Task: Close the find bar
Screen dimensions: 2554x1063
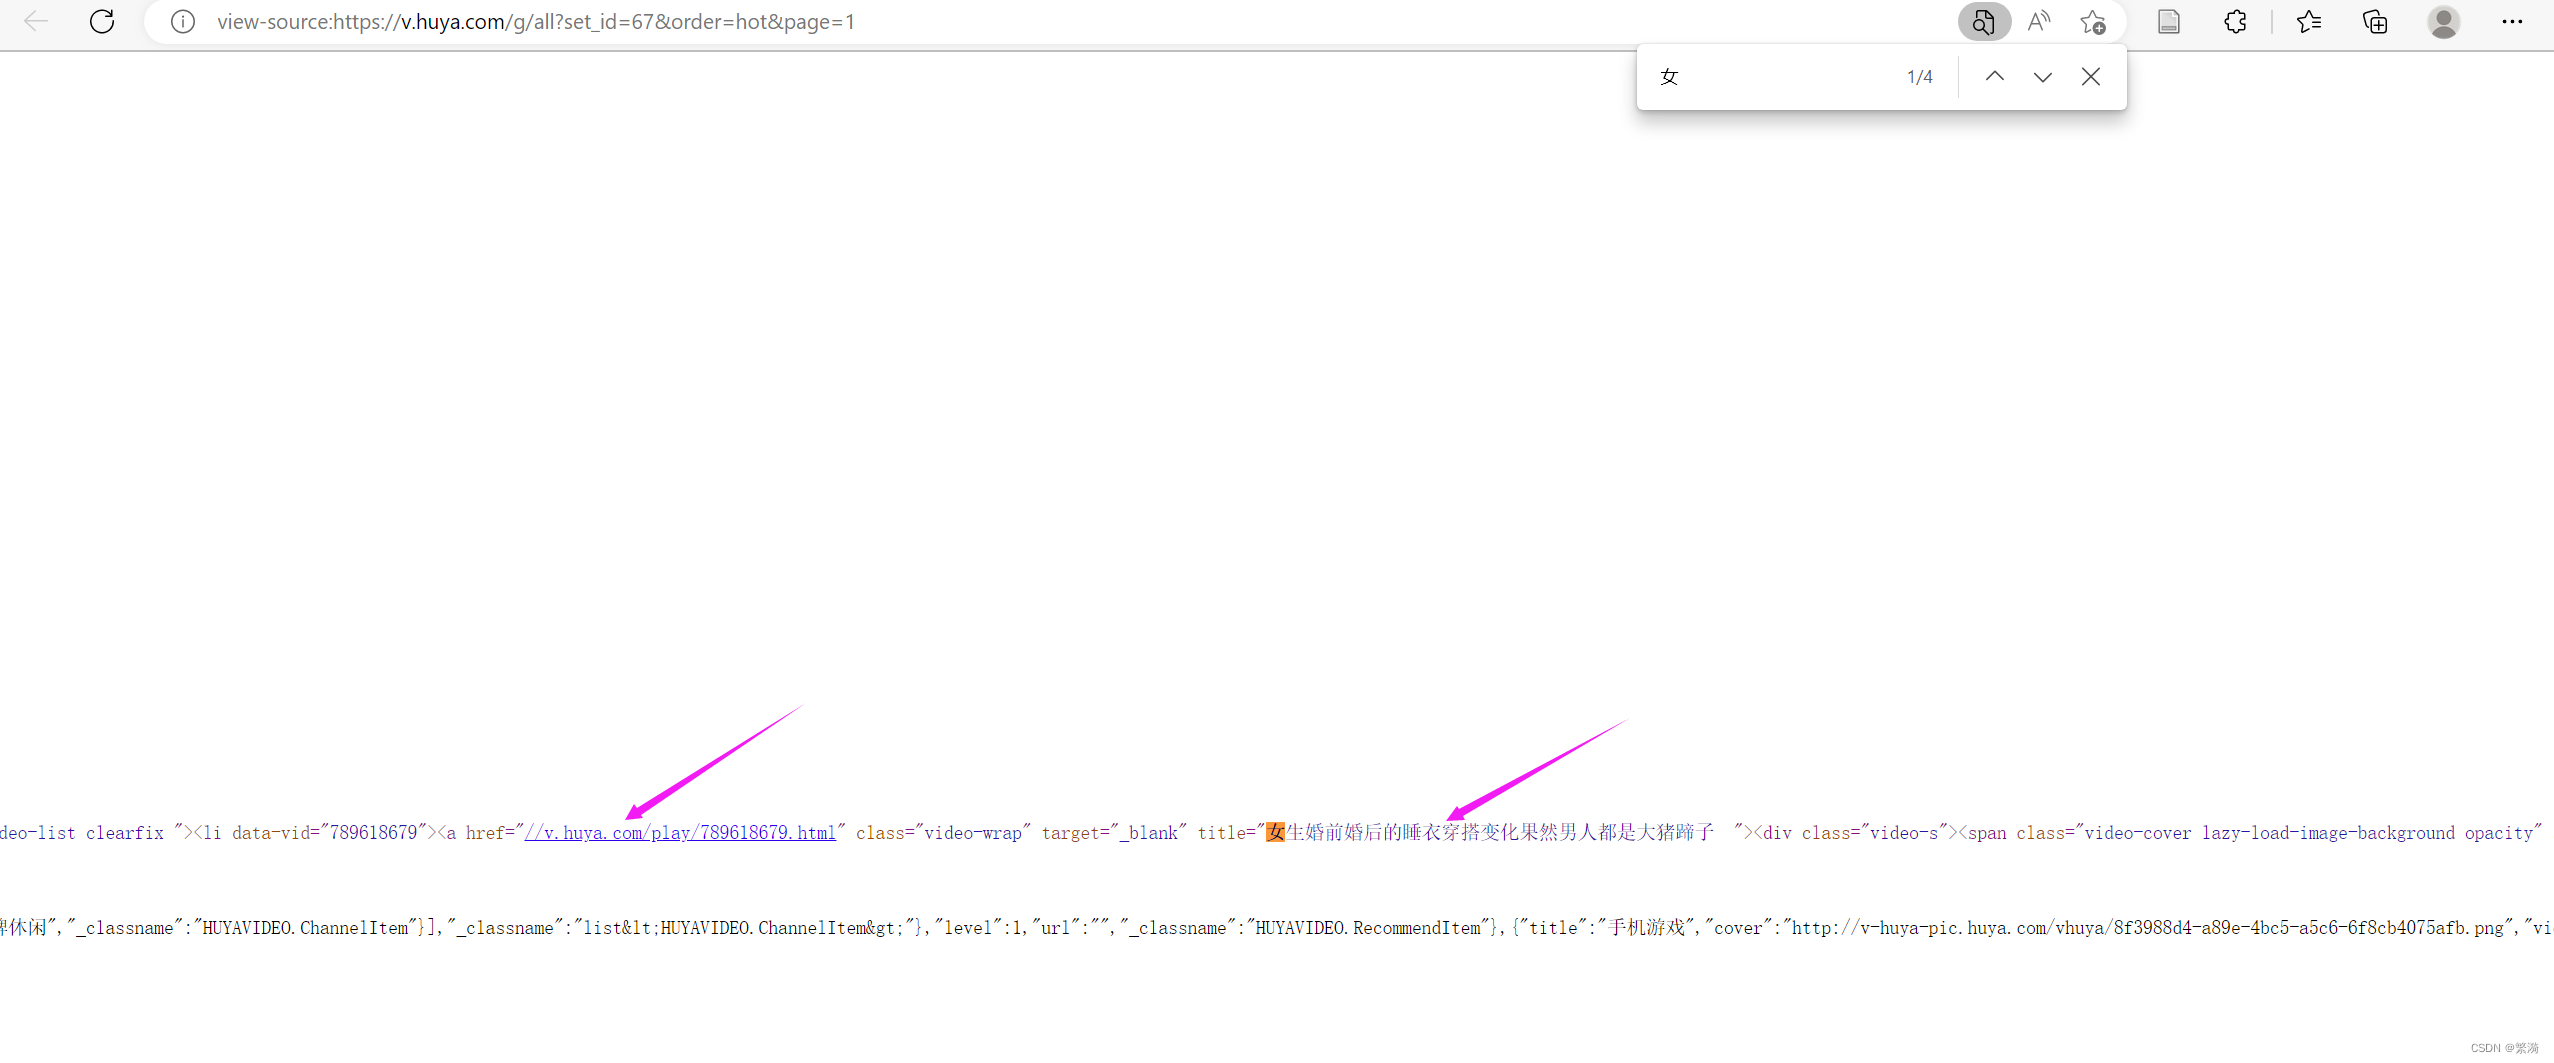Action: pyautogui.click(x=2091, y=77)
